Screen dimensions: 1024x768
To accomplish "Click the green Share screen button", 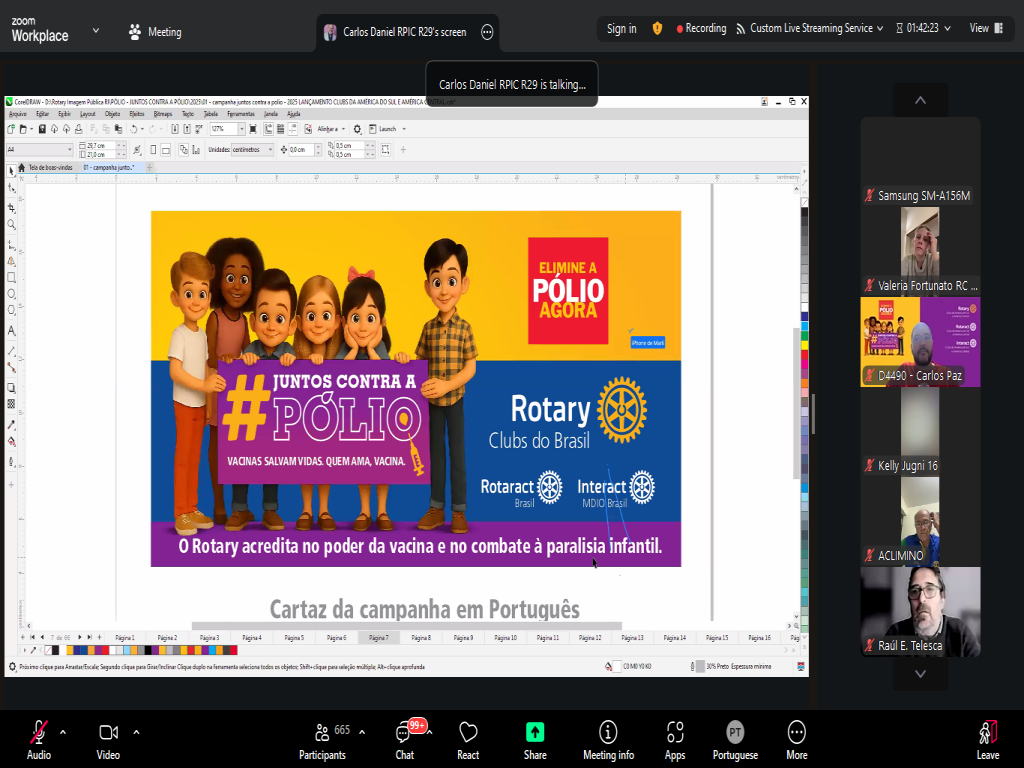I will click(535, 738).
